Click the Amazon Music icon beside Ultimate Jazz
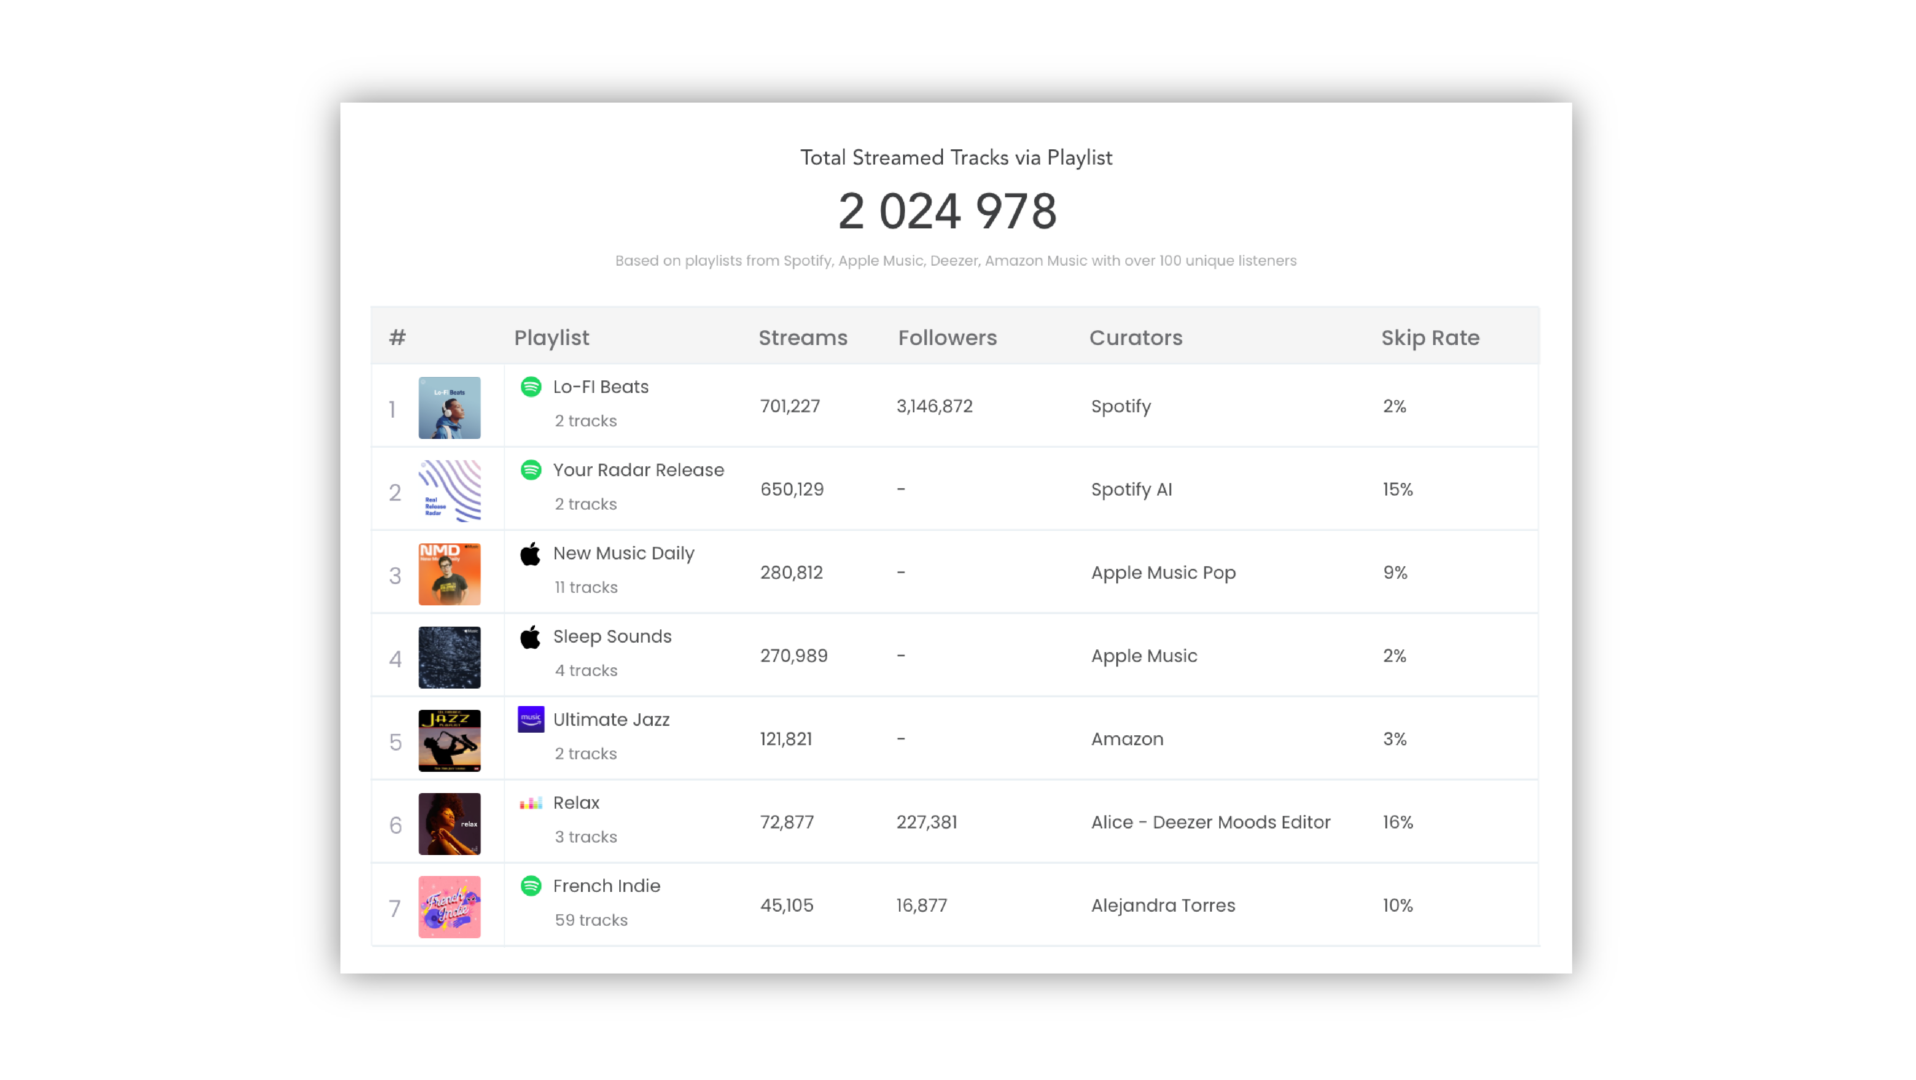Image resolution: width=1916 pixels, height=1080 pixels. (x=531, y=719)
